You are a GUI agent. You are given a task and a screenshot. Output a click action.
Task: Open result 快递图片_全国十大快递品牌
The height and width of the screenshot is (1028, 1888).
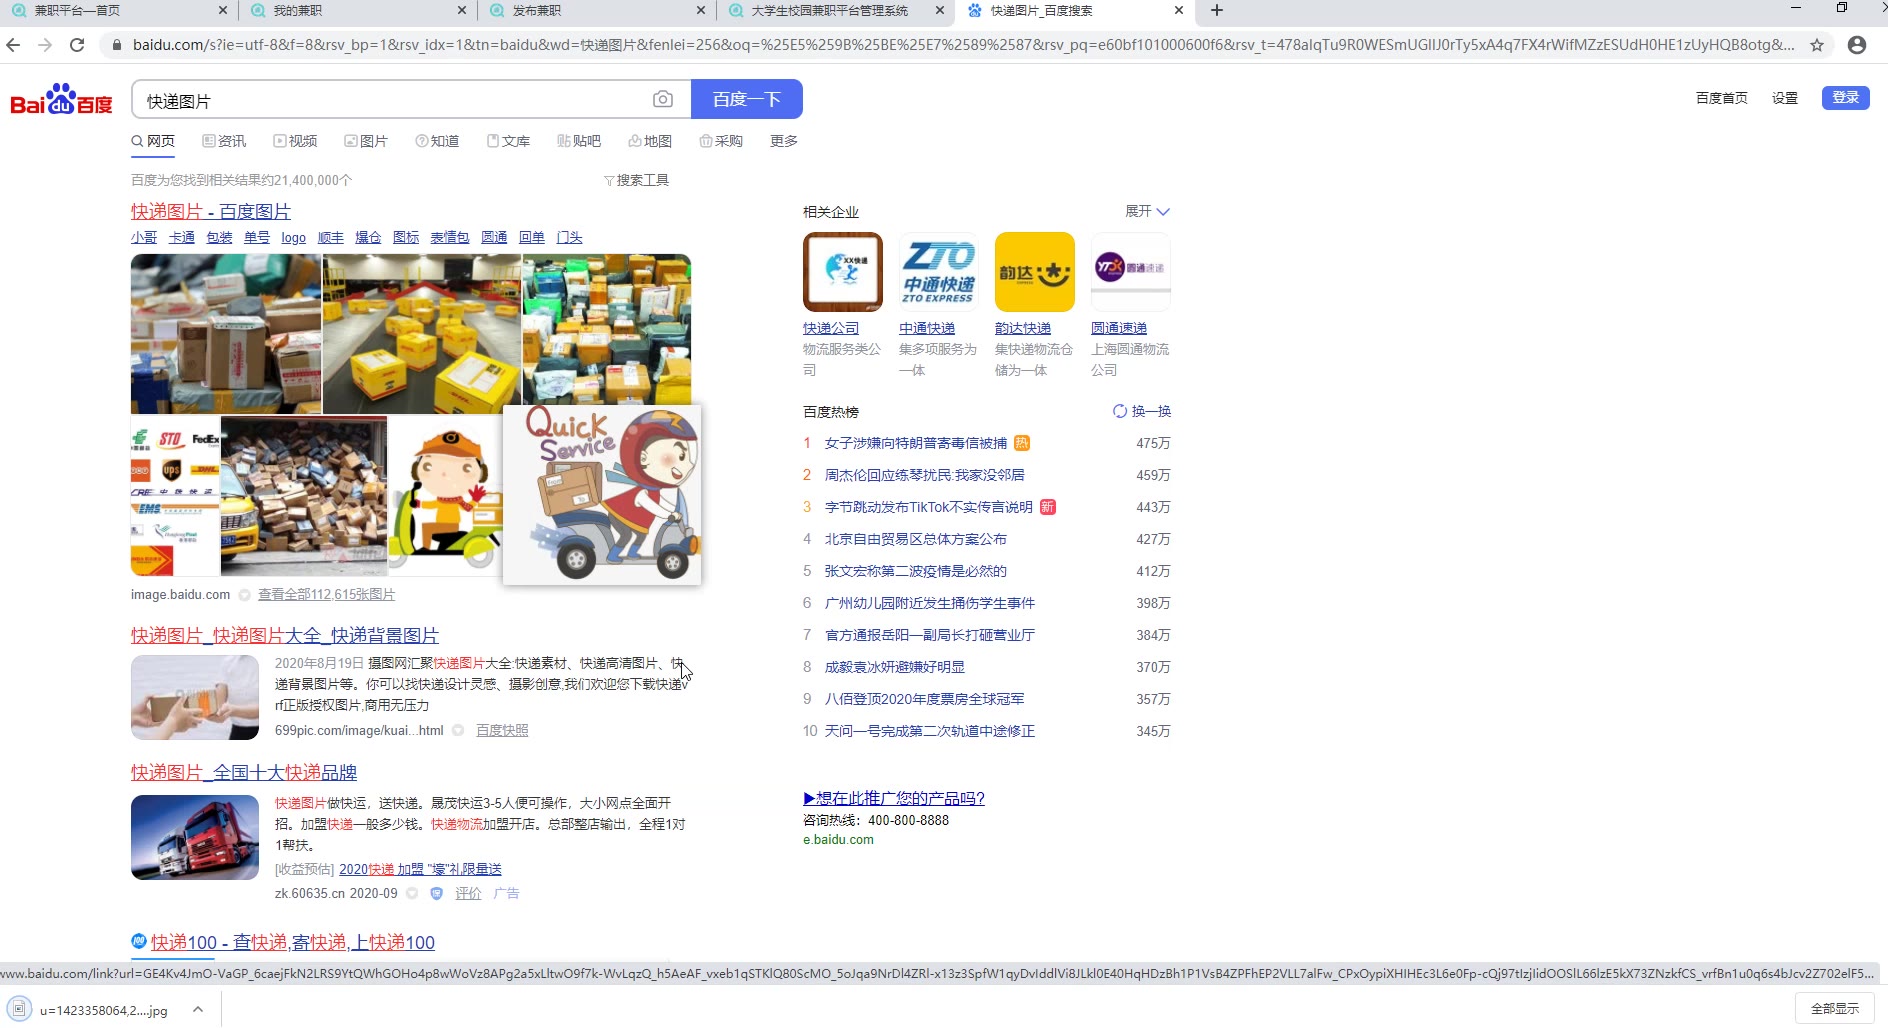coord(244,772)
